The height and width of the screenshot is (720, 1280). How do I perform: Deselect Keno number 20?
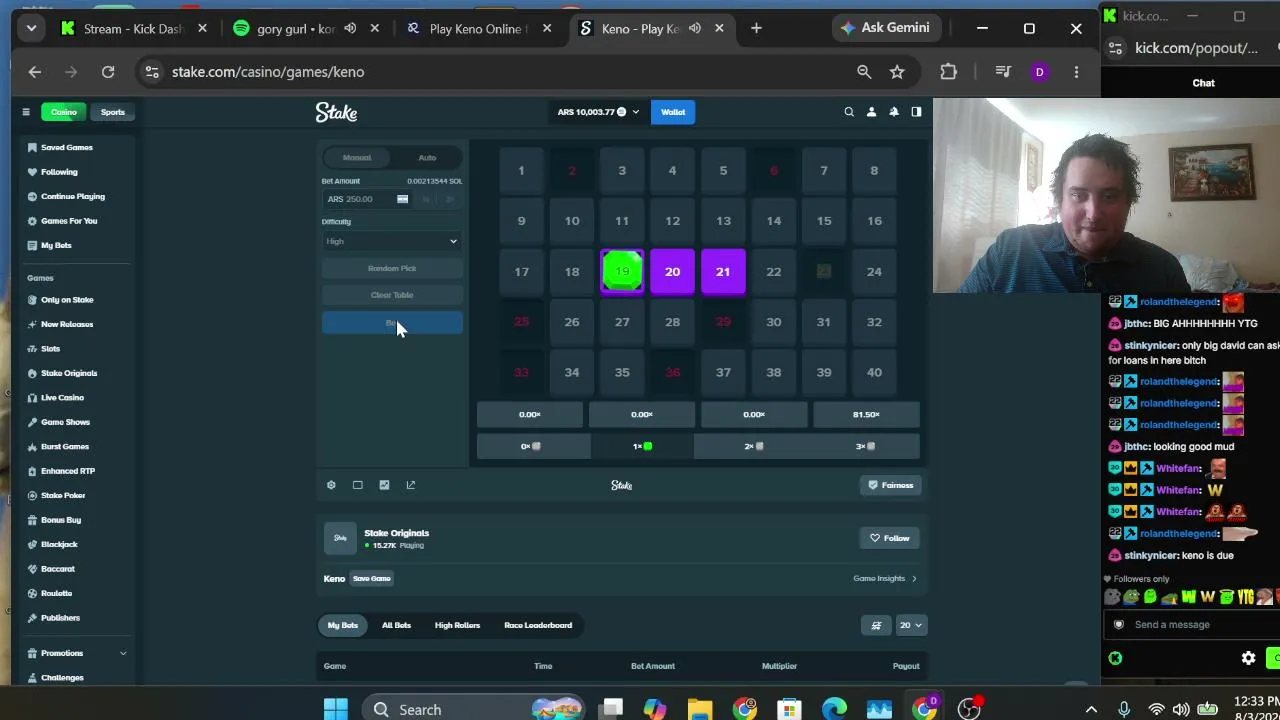coord(672,272)
